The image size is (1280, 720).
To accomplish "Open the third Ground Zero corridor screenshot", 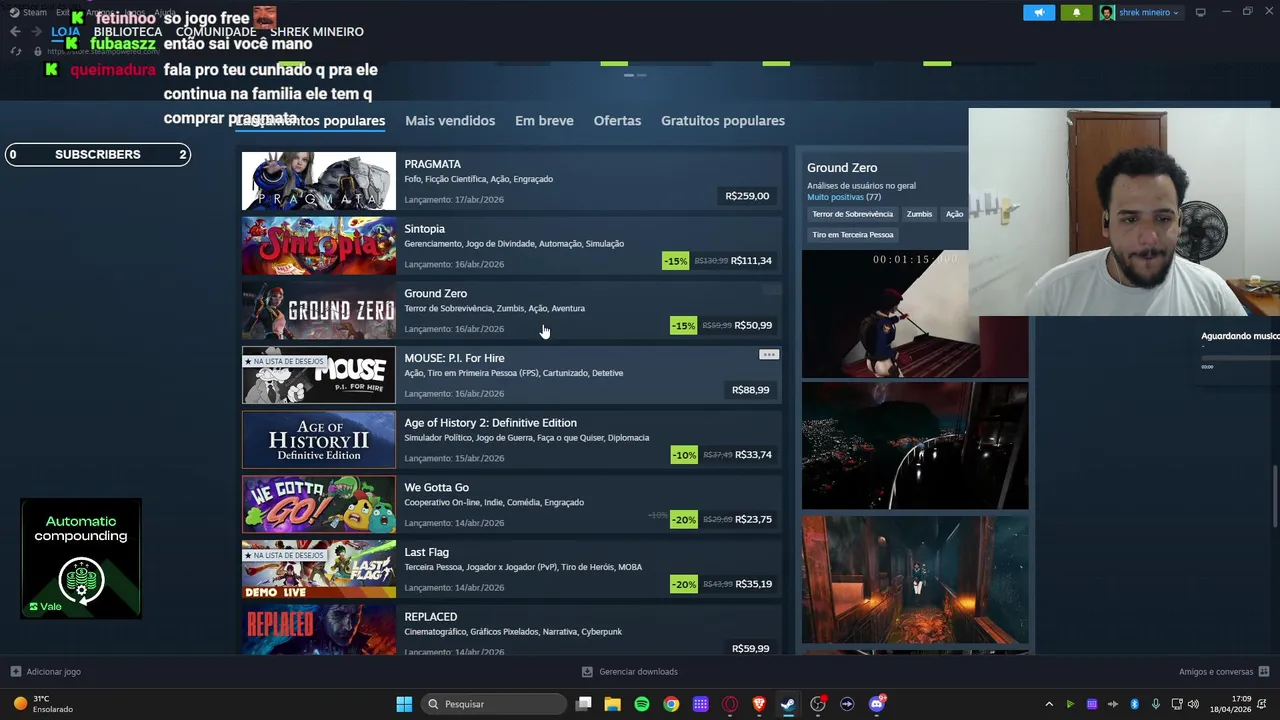I will (914, 579).
